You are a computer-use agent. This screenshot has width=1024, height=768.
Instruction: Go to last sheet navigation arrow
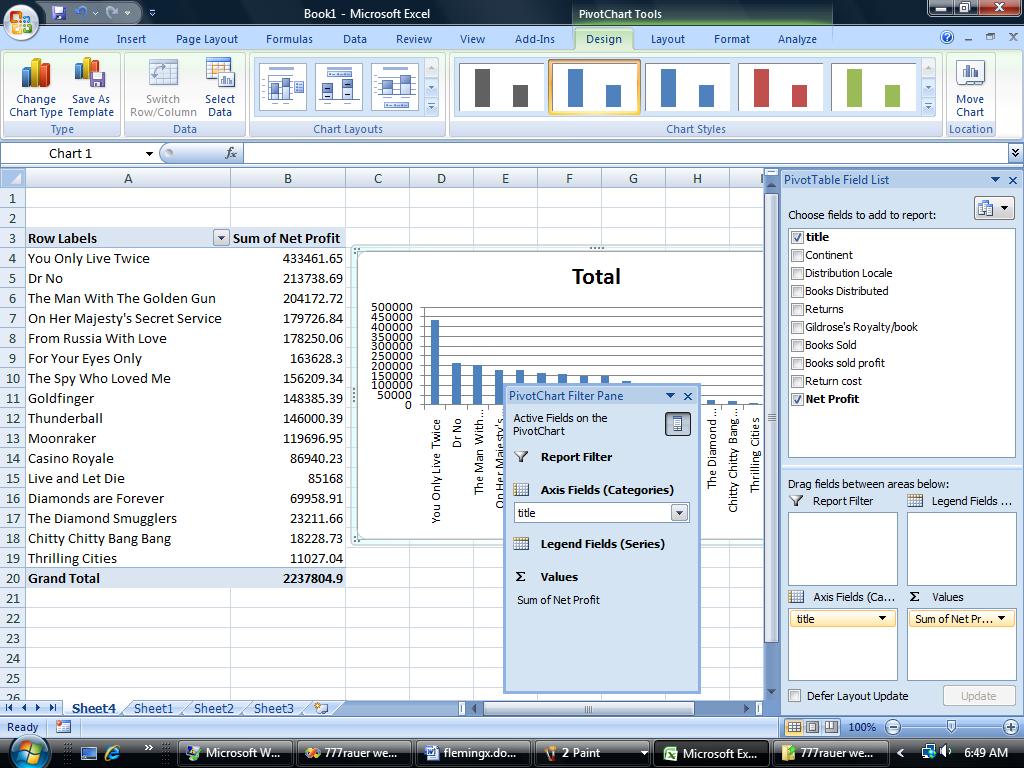(x=52, y=707)
